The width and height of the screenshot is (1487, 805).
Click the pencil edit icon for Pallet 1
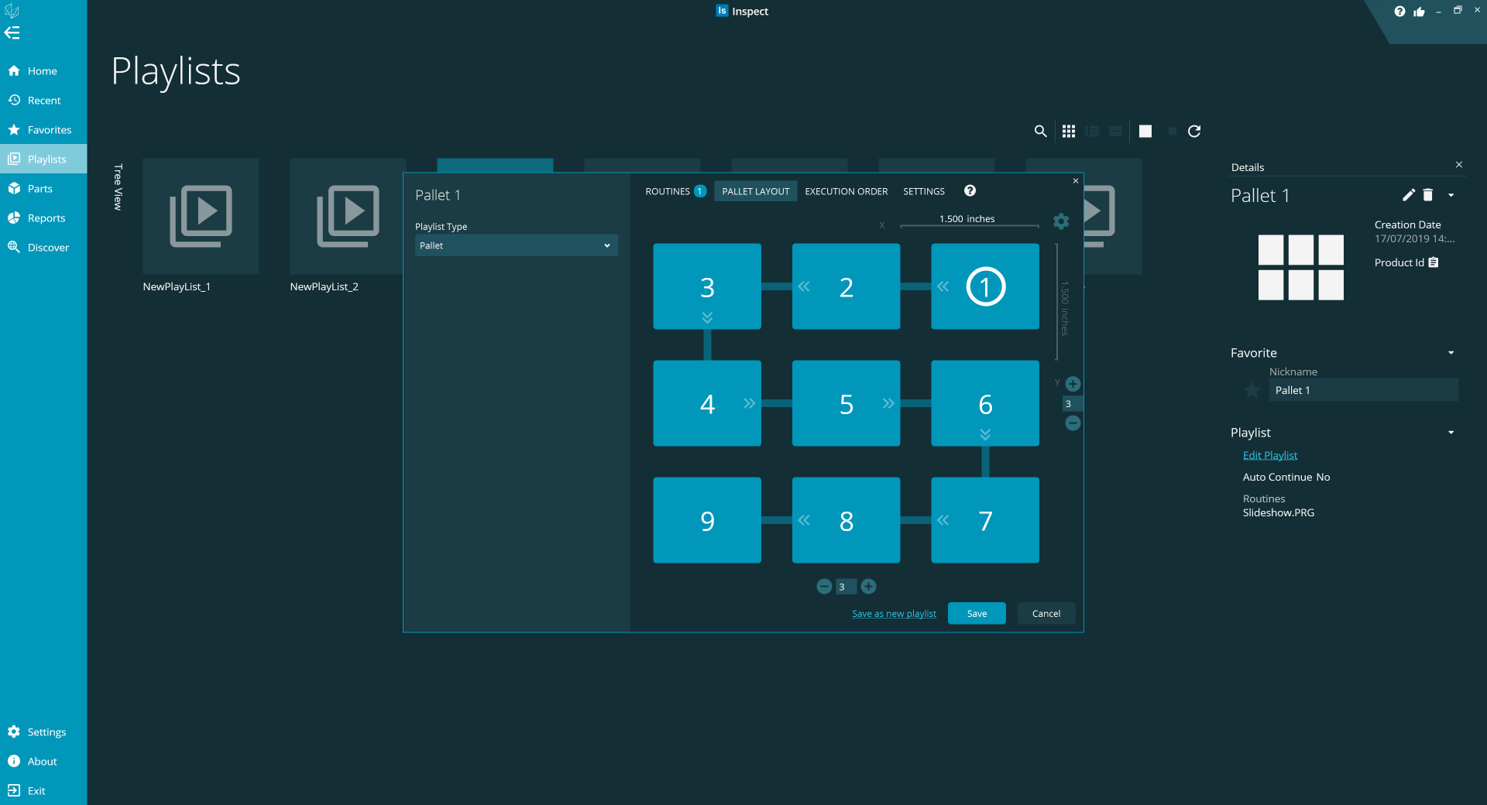click(x=1408, y=195)
